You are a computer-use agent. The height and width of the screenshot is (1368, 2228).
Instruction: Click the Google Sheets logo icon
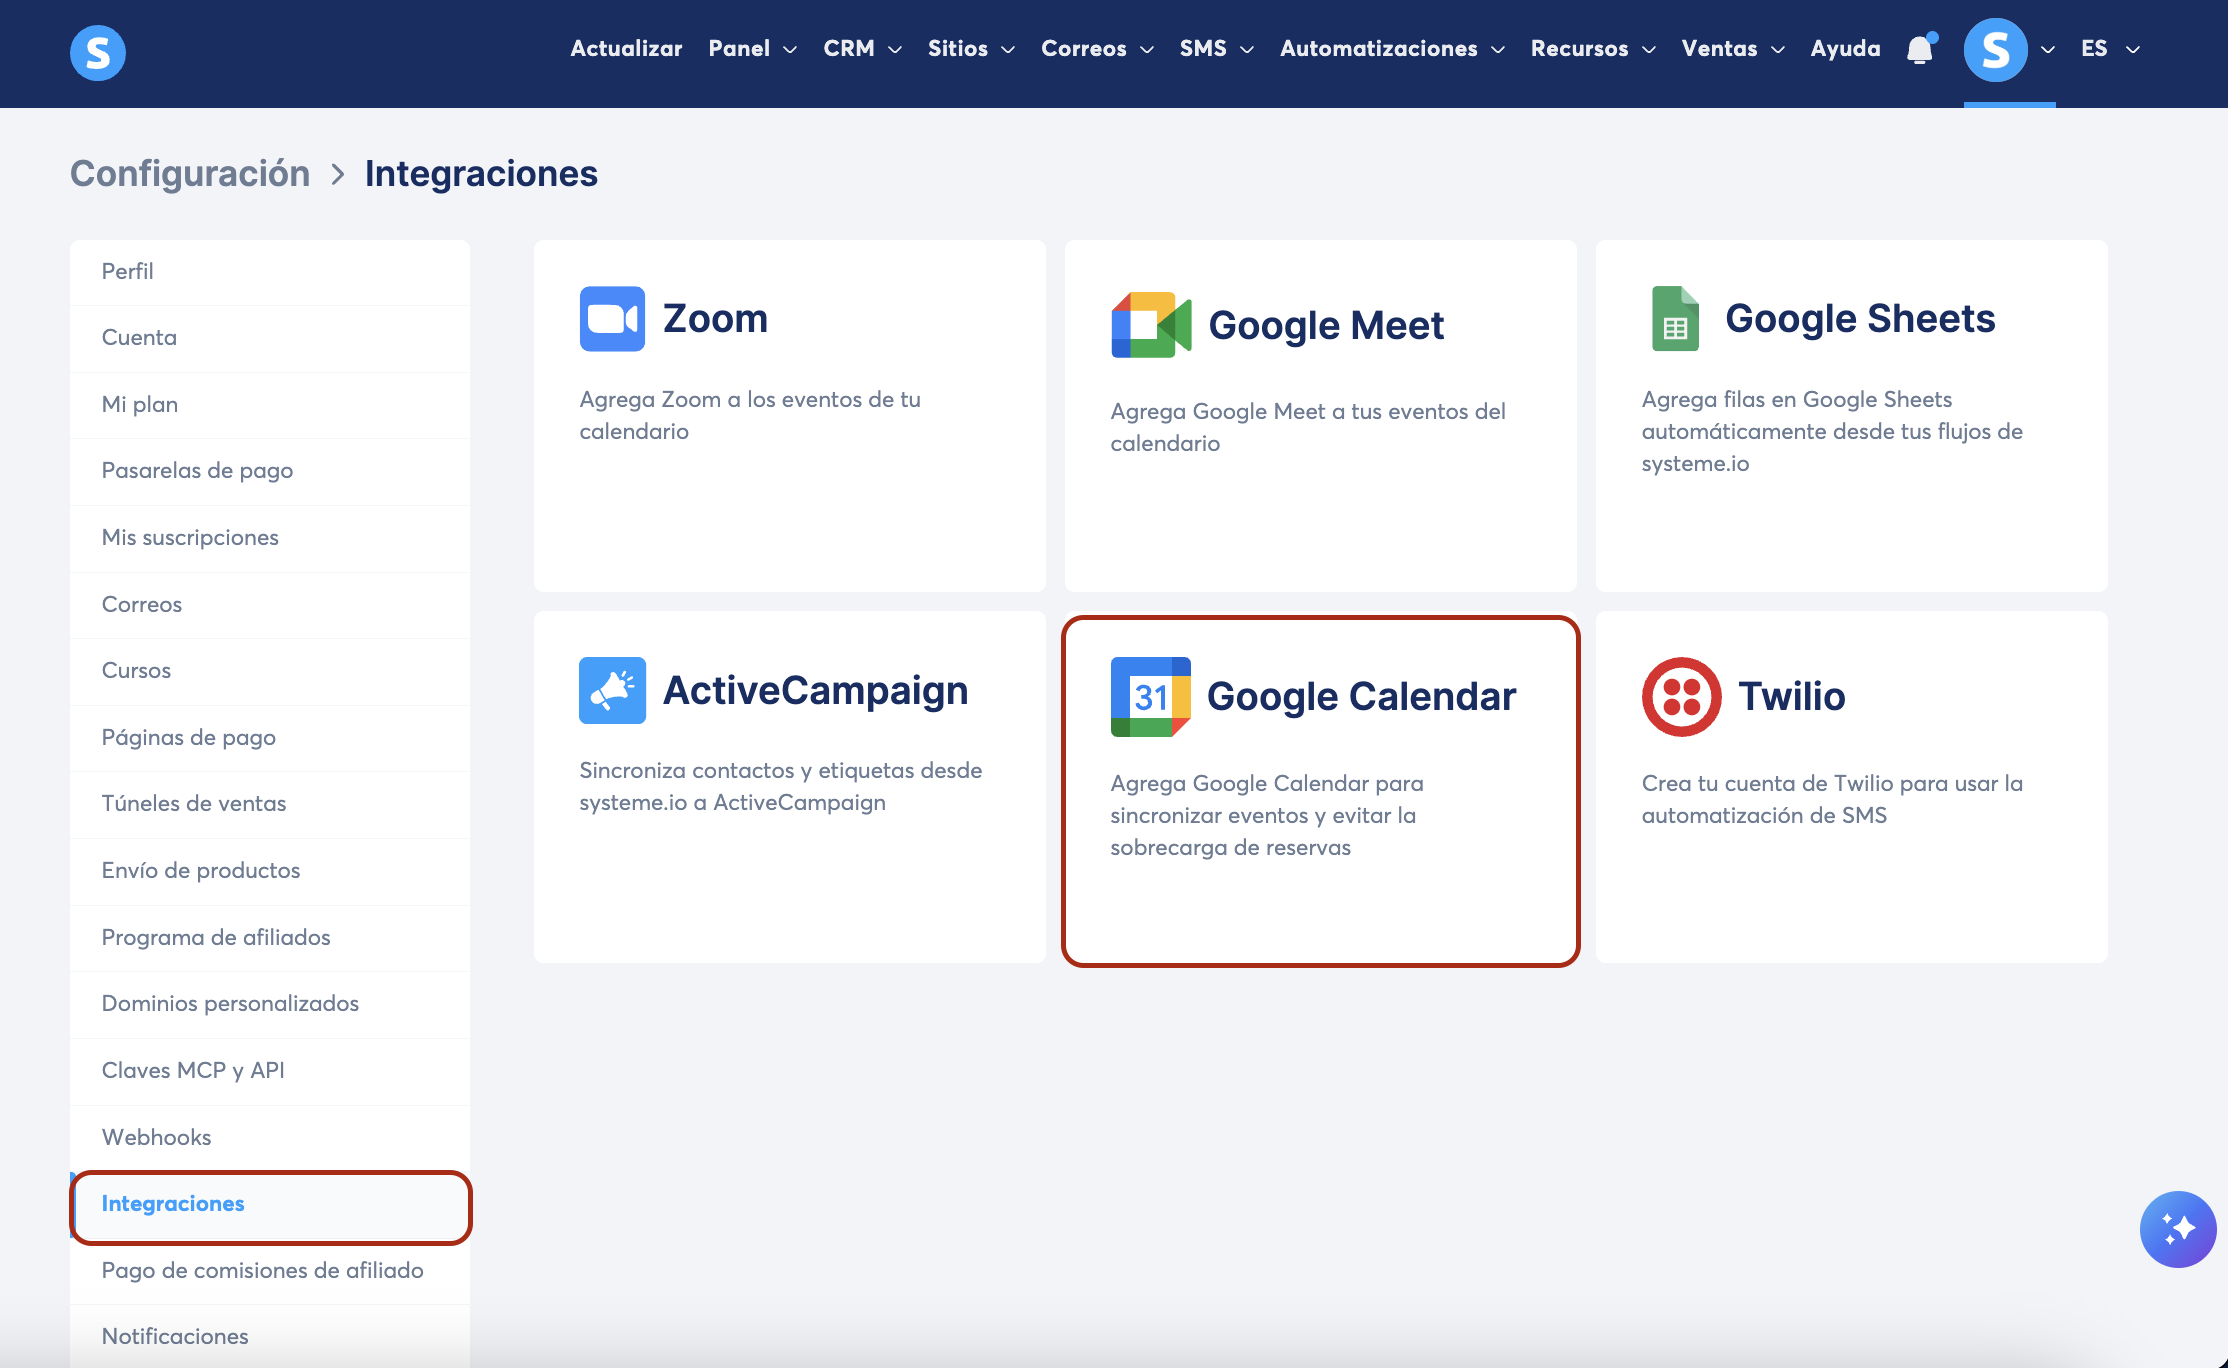[1675, 319]
